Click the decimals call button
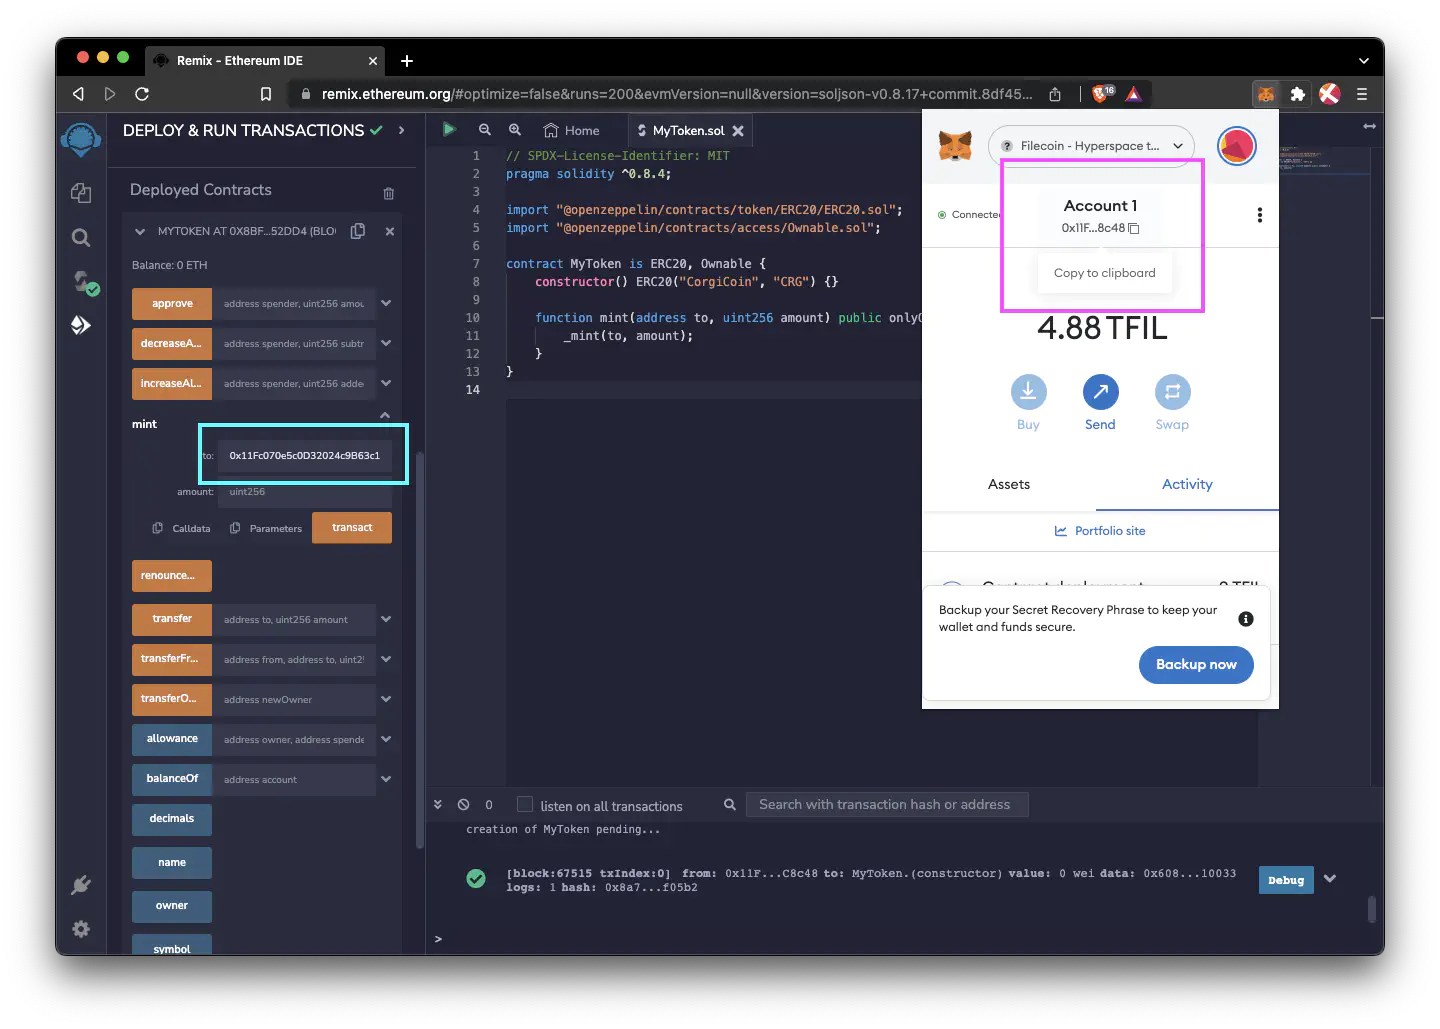The image size is (1440, 1029). [172, 819]
